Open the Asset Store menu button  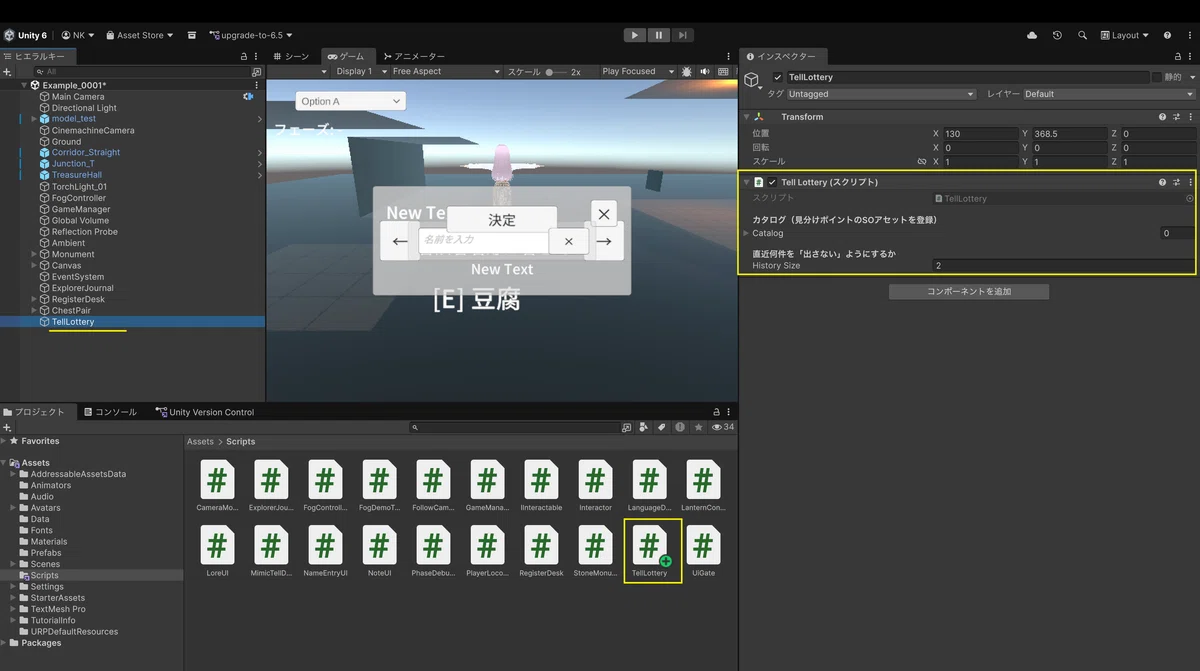click(x=140, y=35)
